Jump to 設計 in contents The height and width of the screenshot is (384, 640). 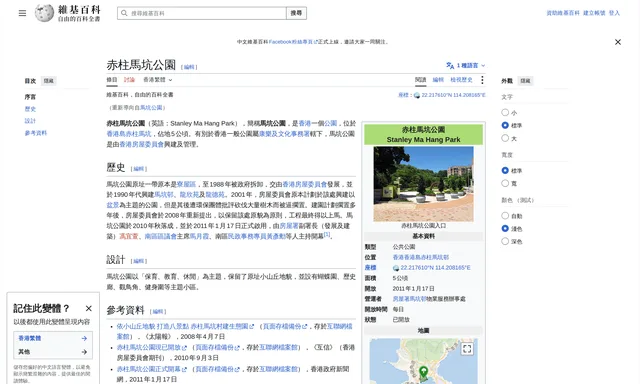point(30,121)
